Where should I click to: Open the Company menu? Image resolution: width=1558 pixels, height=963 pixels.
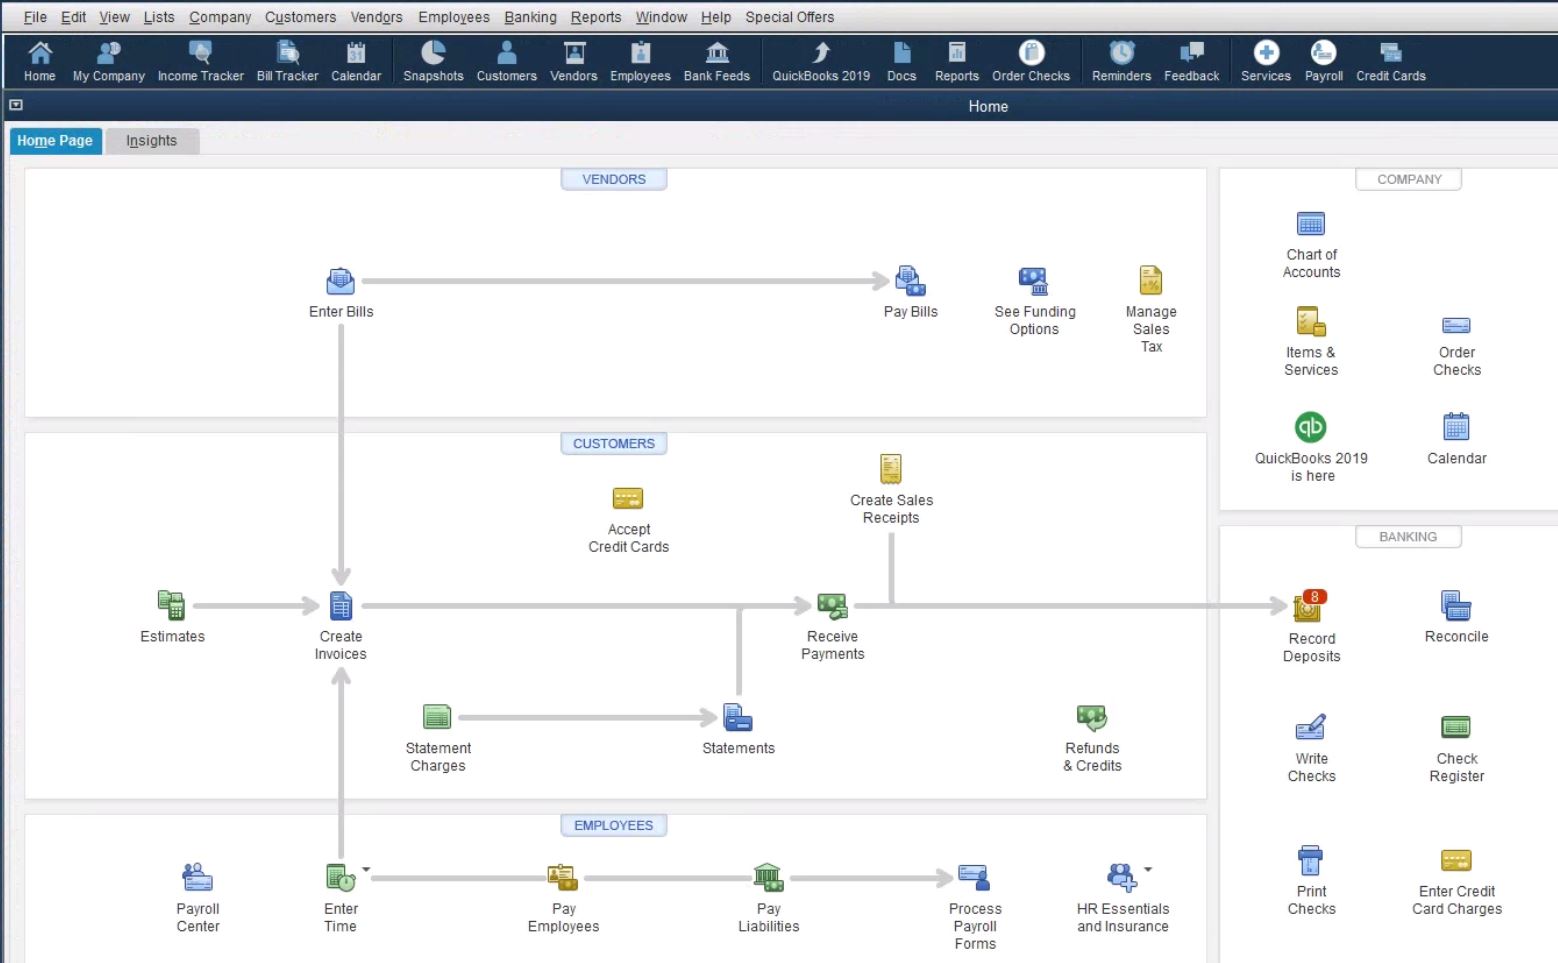click(x=220, y=17)
